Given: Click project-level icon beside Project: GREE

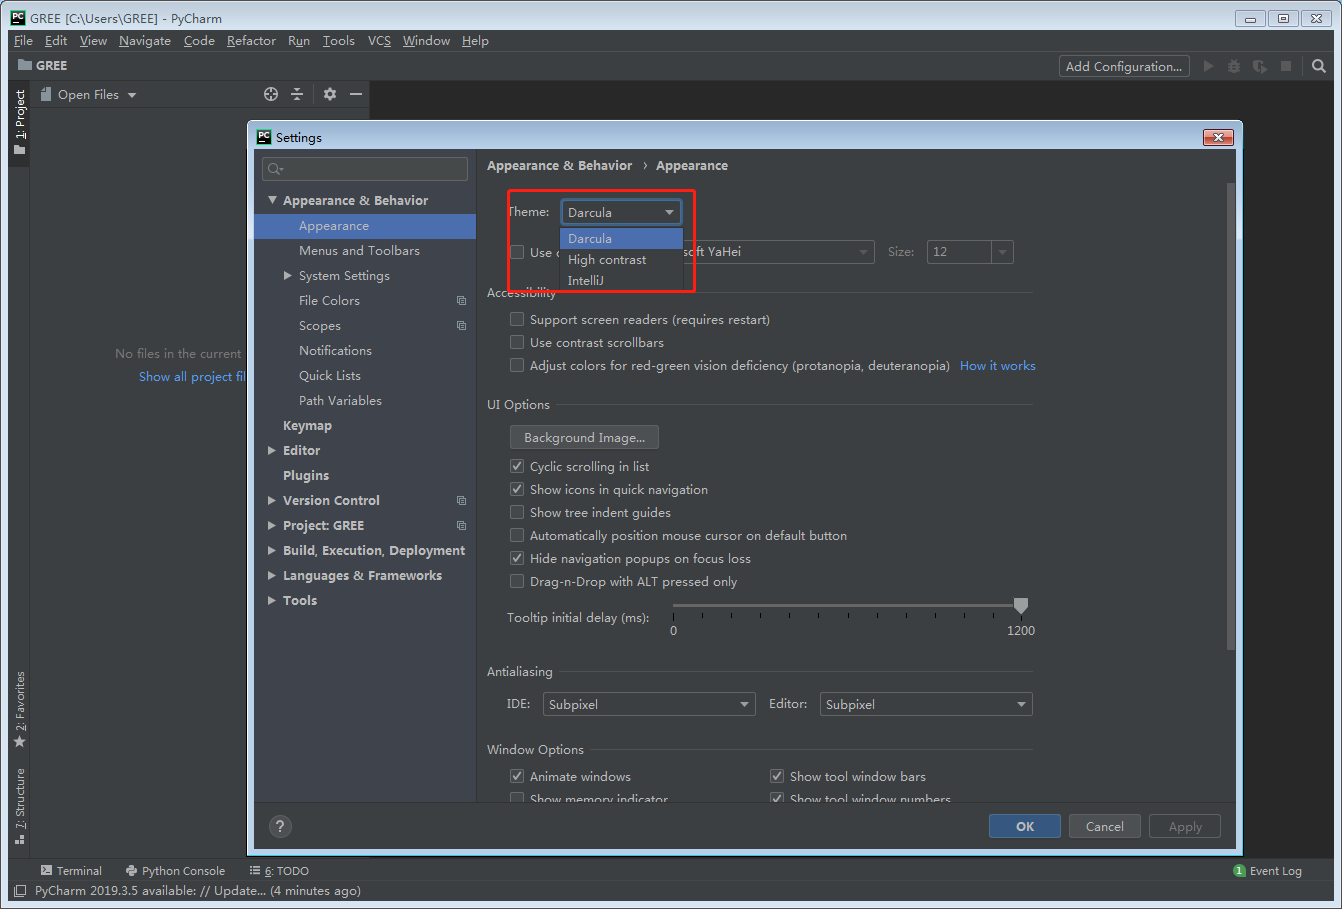Looking at the screenshot, I should tap(461, 525).
